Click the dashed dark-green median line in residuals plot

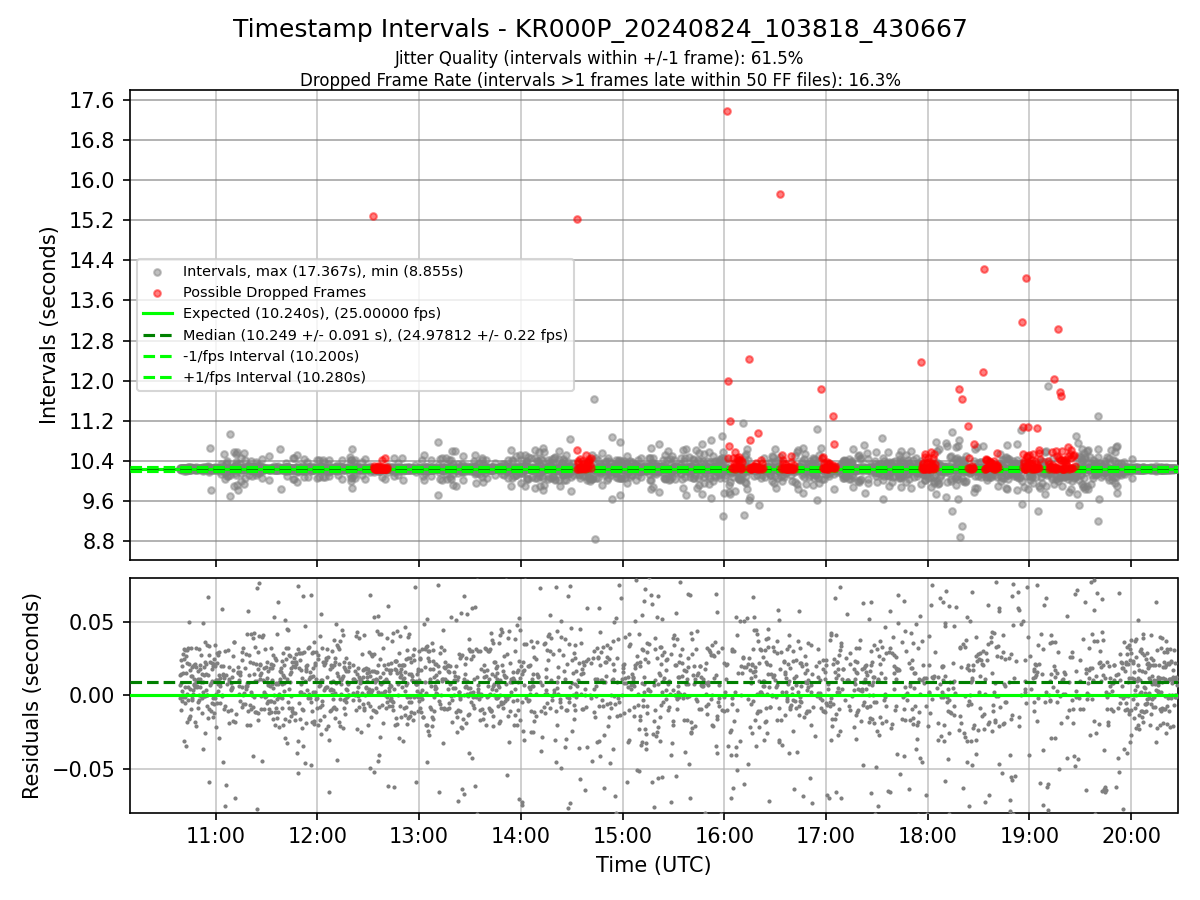click(x=654, y=682)
